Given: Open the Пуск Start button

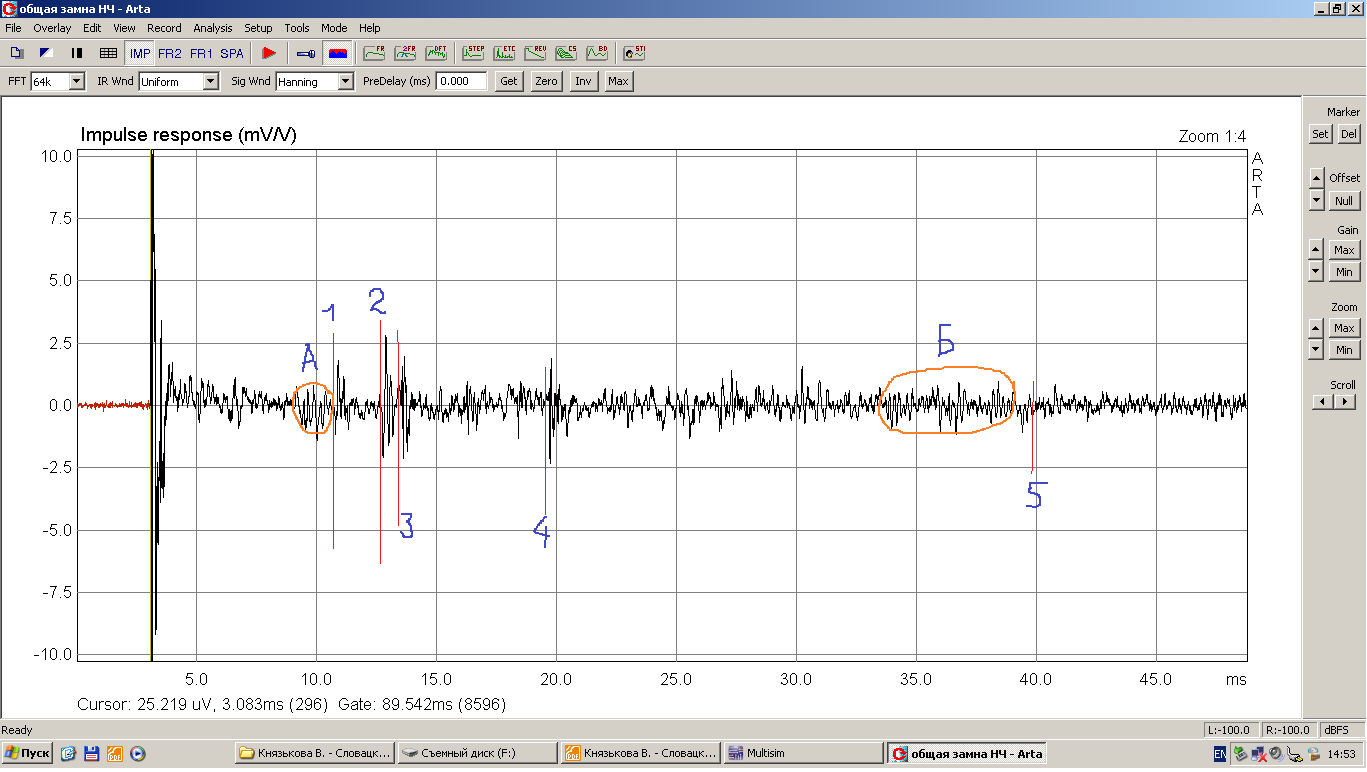Looking at the screenshot, I should (x=28, y=753).
